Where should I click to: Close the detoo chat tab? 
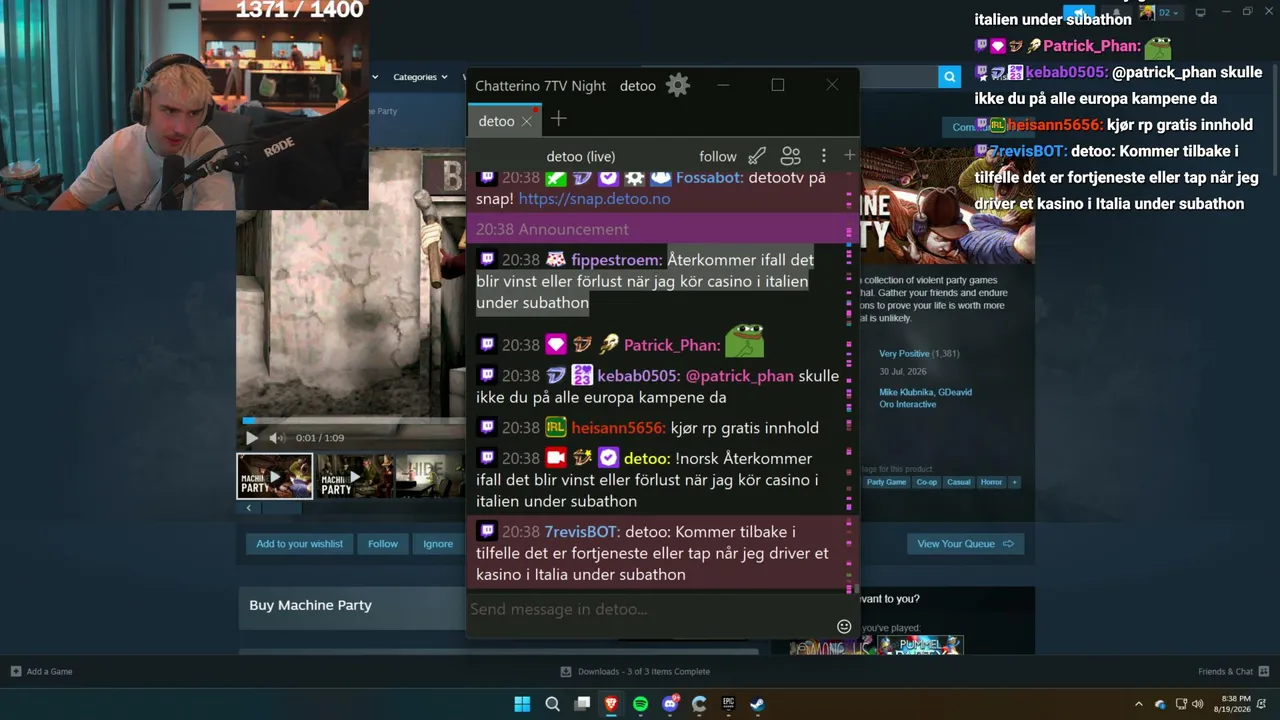coord(526,122)
